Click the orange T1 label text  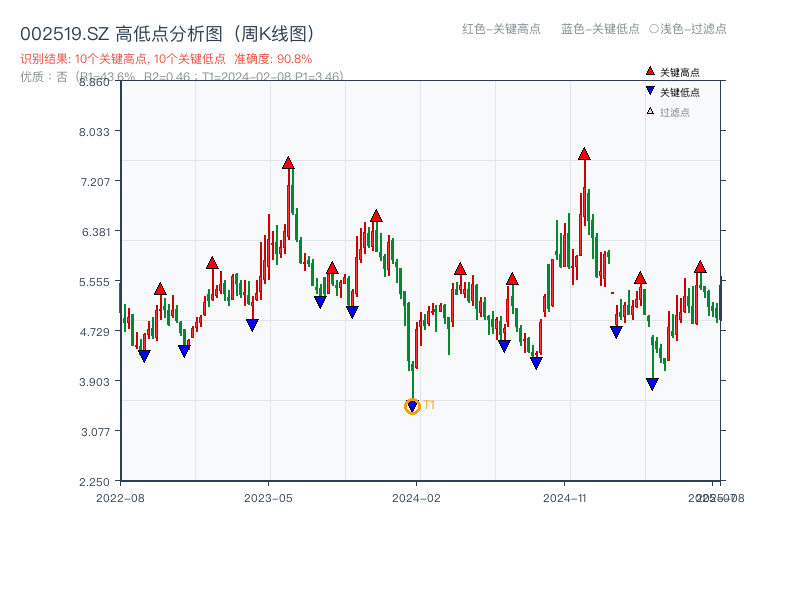tap(429, 405)
